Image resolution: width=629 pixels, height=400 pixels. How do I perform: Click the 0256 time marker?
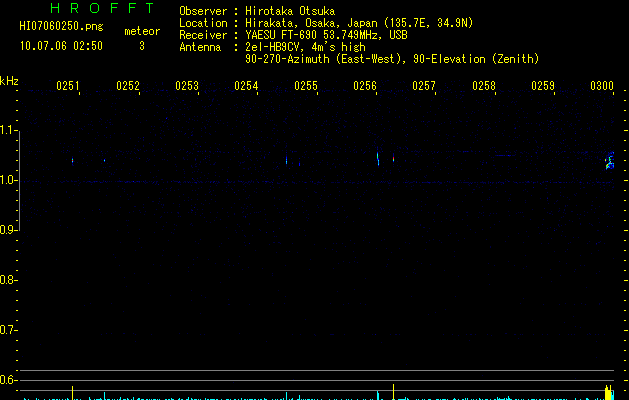(365, 86)
